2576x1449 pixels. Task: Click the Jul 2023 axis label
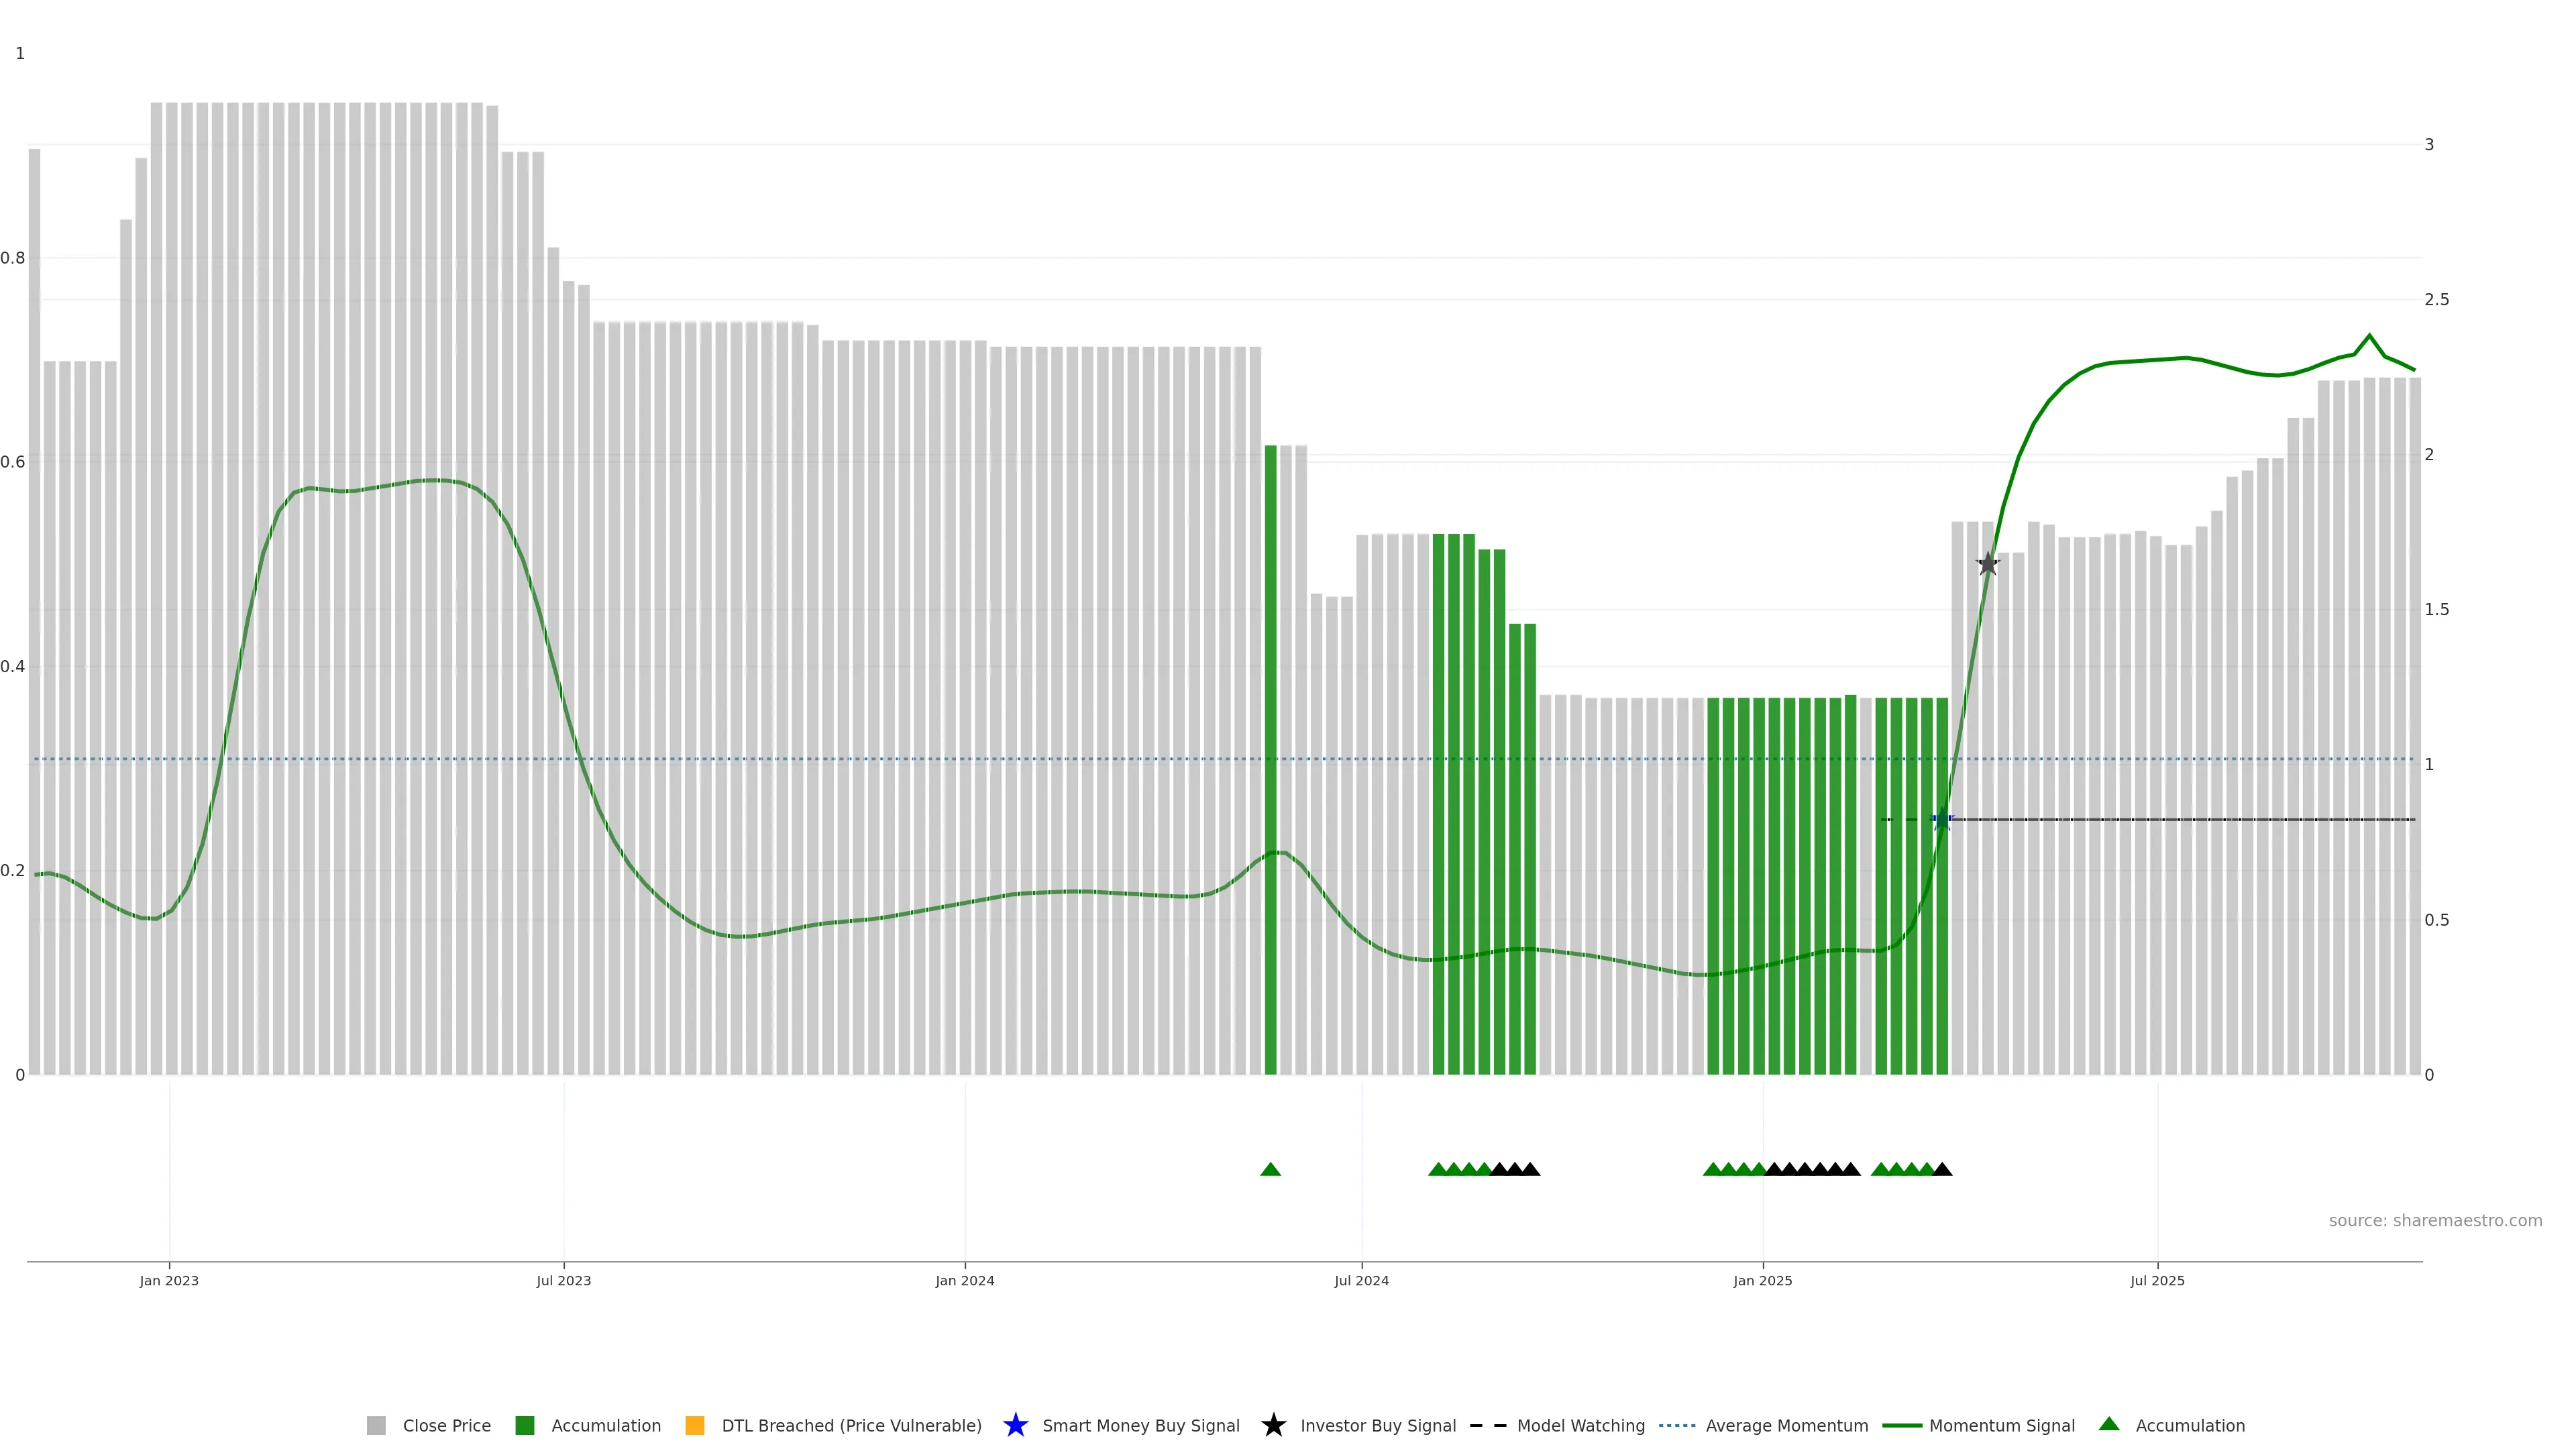(564, 1281)
